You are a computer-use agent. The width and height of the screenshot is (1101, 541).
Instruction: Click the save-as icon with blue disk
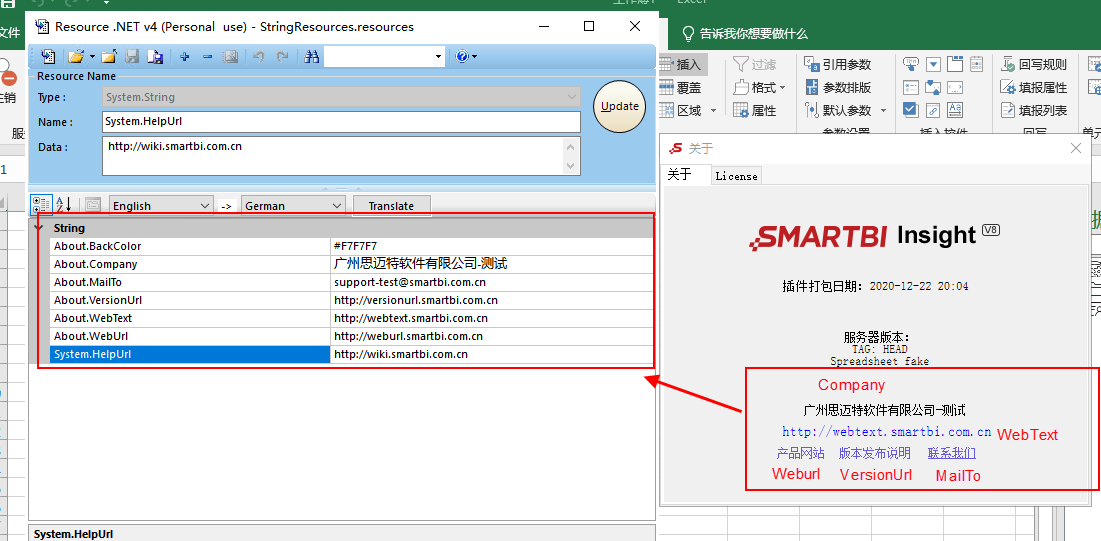click(x=155, y=57)
